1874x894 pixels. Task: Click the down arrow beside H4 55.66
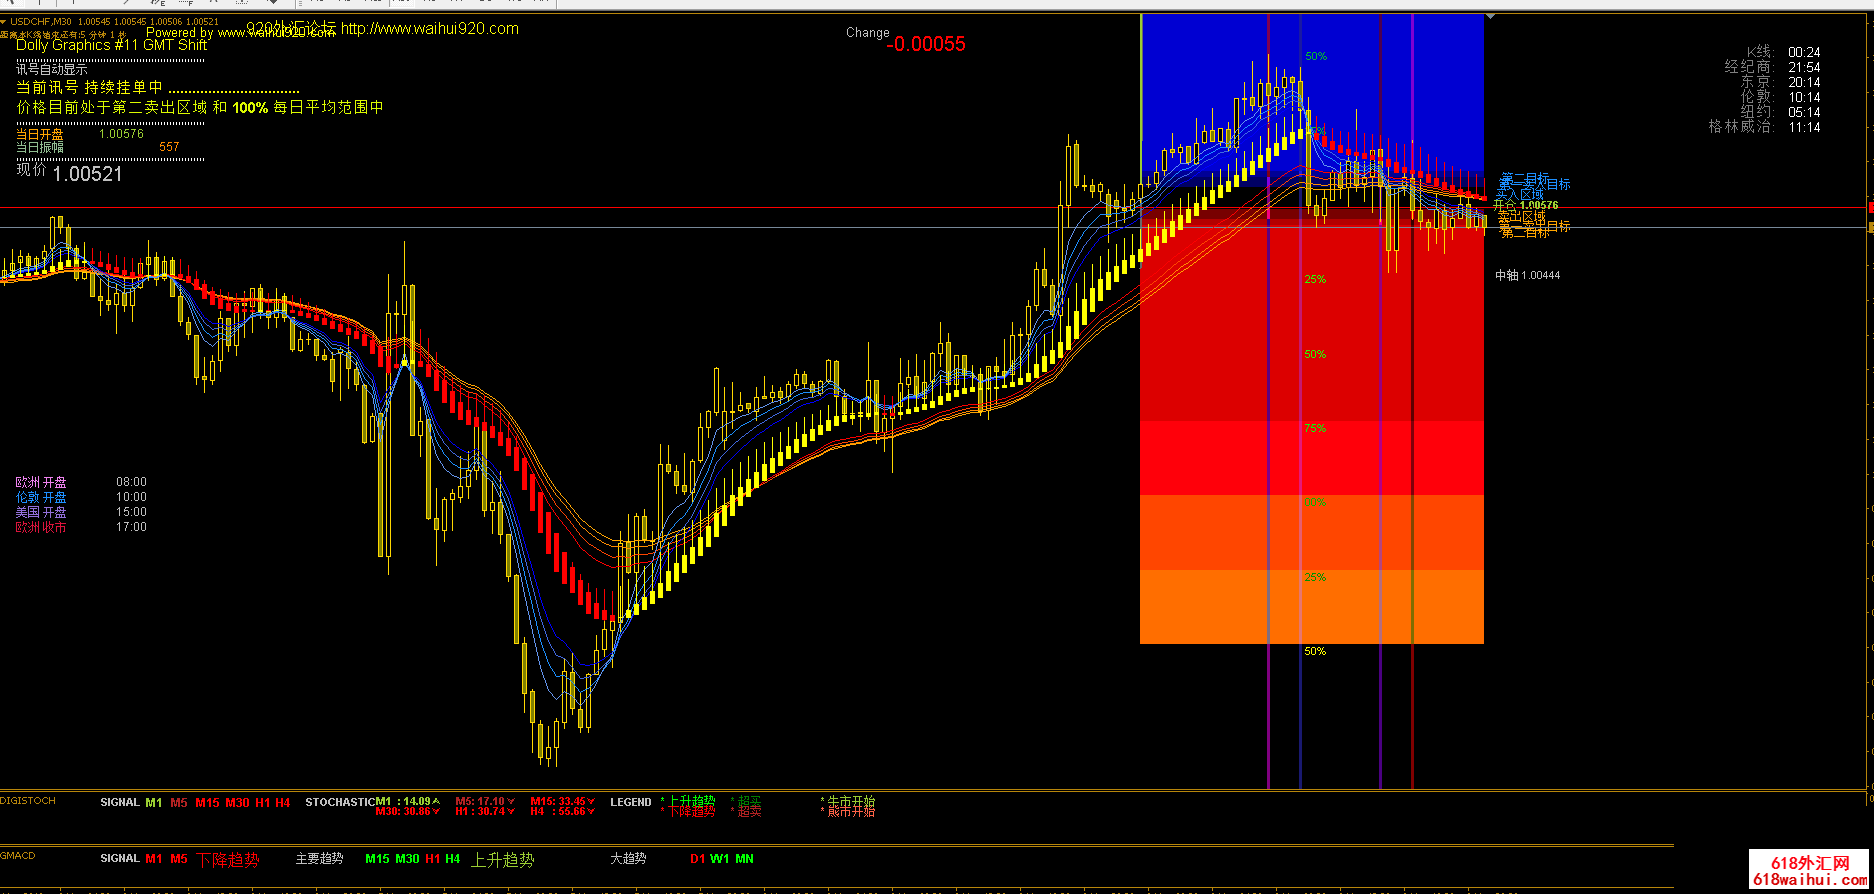591,812
